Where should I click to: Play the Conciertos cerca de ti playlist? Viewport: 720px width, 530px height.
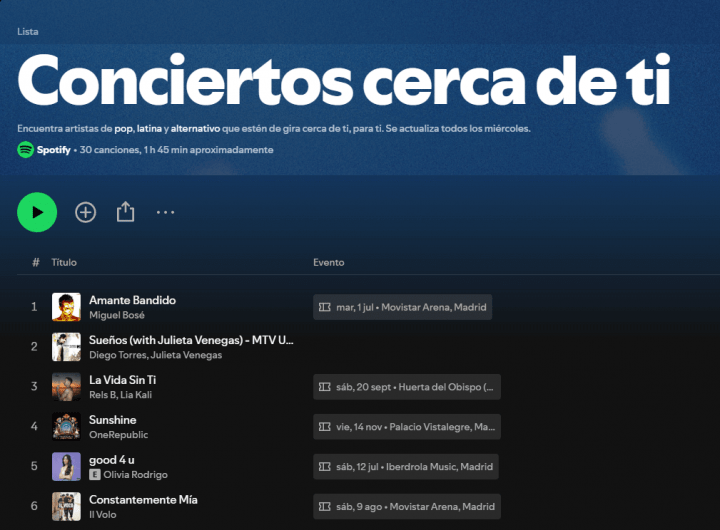coord(37,212)
